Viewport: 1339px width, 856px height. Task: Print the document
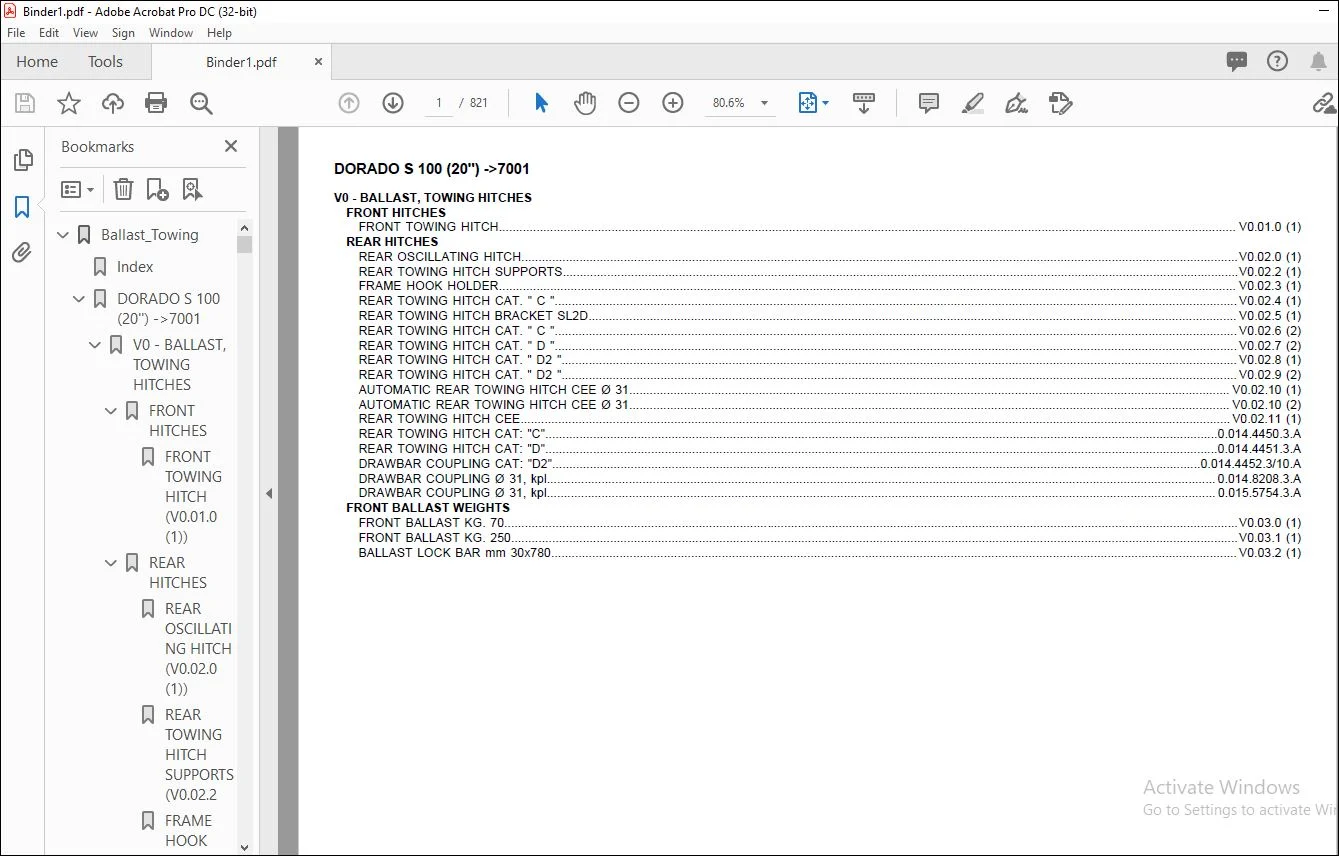tap(156, 103)
